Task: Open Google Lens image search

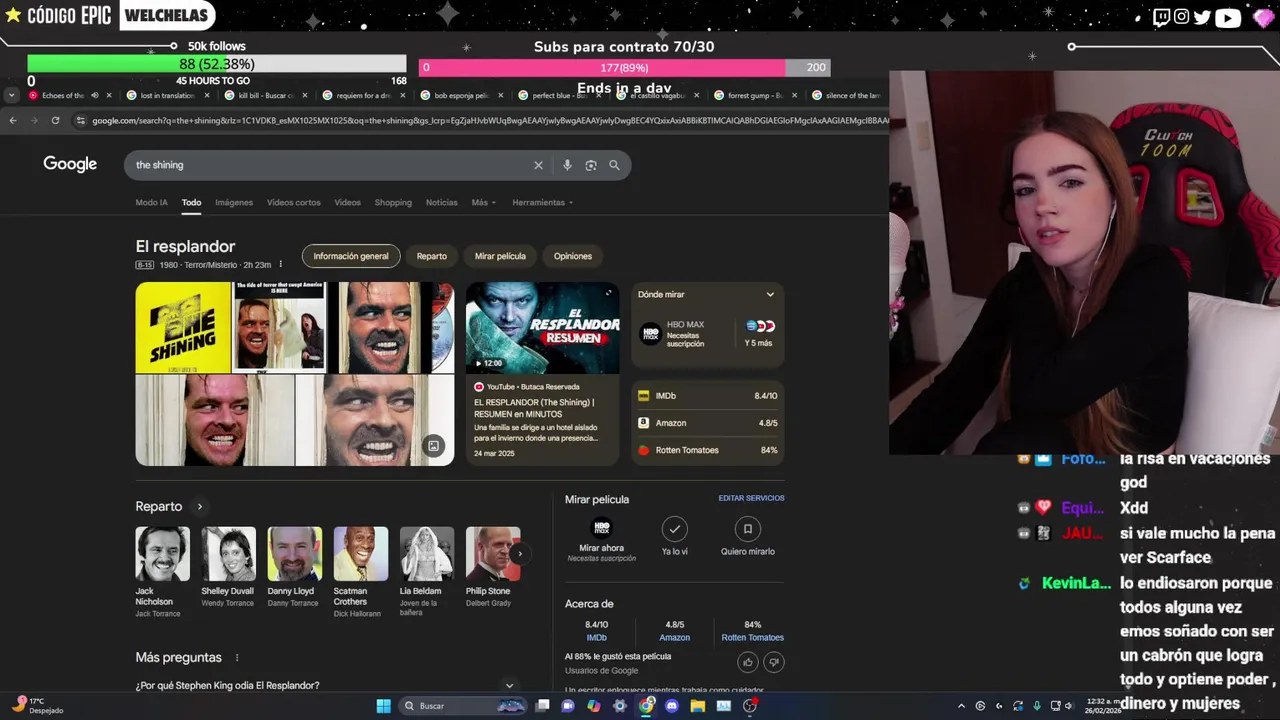Action: click(591, 165)
